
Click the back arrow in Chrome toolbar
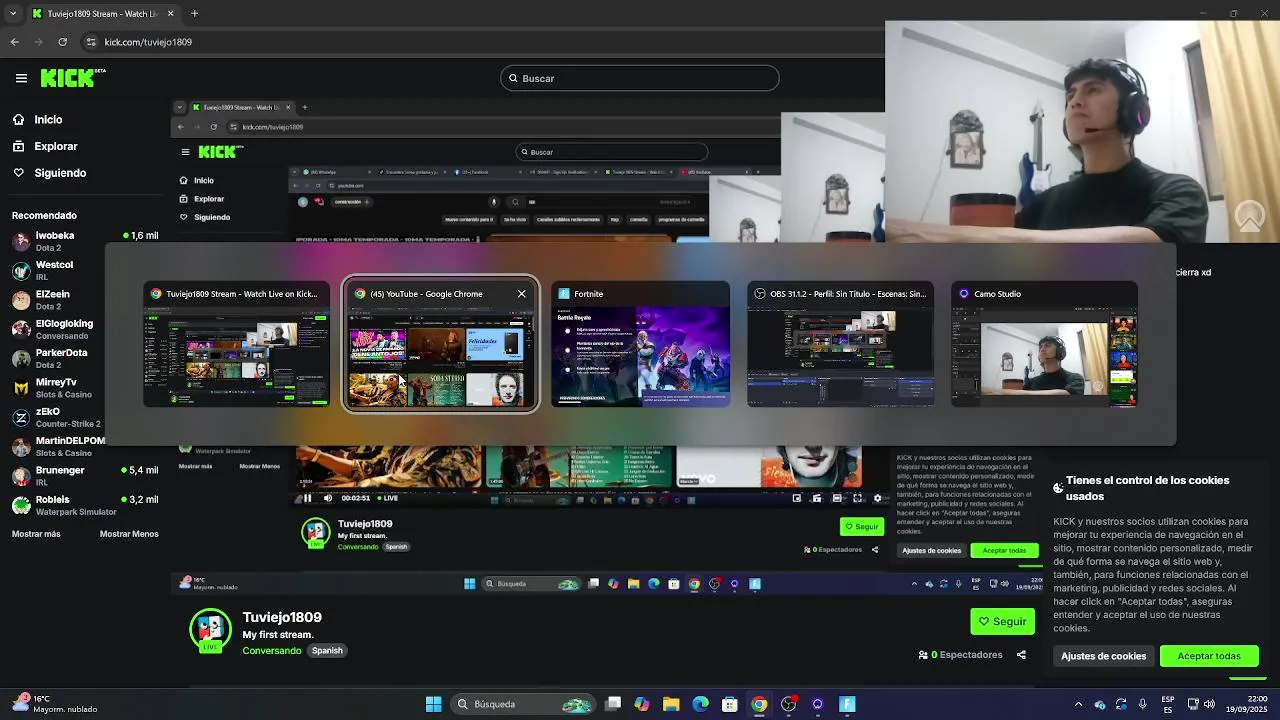[14, 42]
